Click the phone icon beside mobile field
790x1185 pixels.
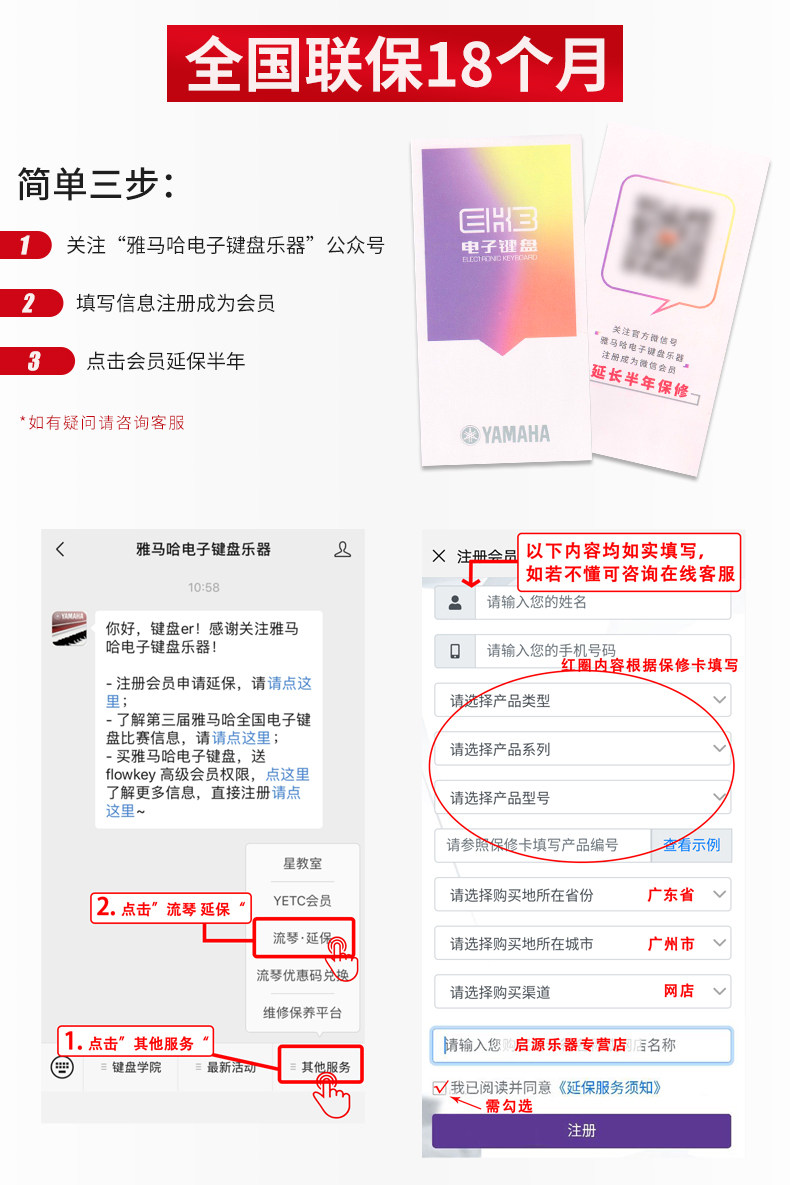[x=455, y=651]
